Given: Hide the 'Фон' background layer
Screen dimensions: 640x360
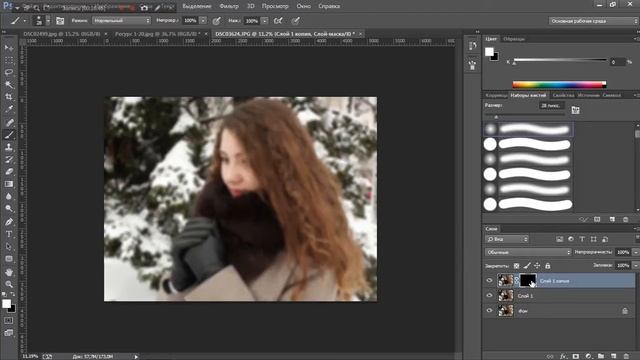Looking at the screenshot, I should point(489,311).
